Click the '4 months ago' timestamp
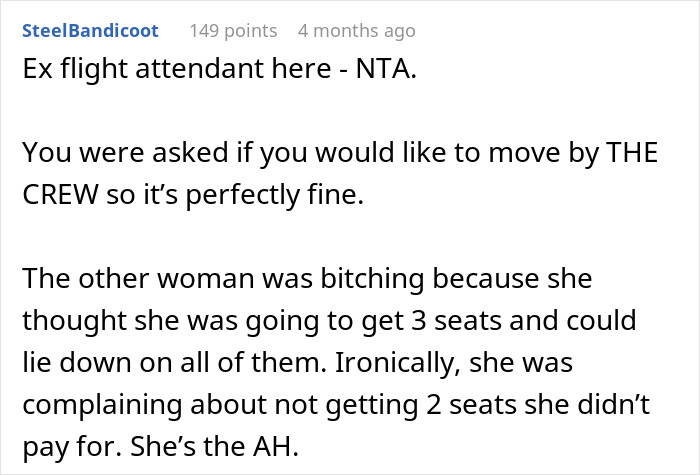The width and height of the screenshot is (700, 475). click(356, 31)
